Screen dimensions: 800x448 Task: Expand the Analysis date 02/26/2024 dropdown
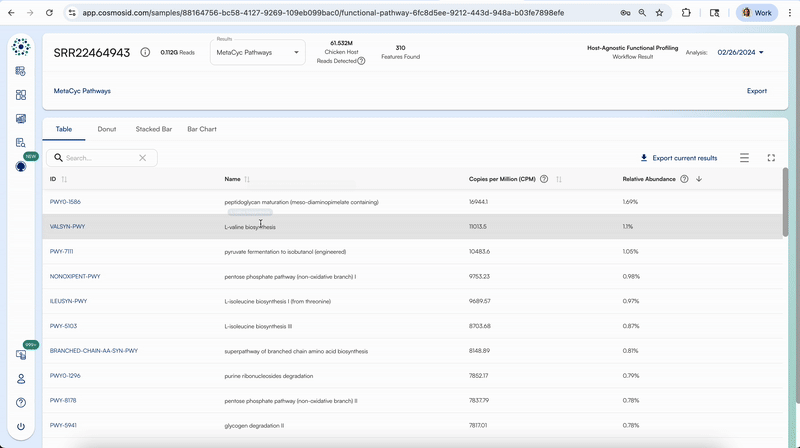(x=740, y=52)
